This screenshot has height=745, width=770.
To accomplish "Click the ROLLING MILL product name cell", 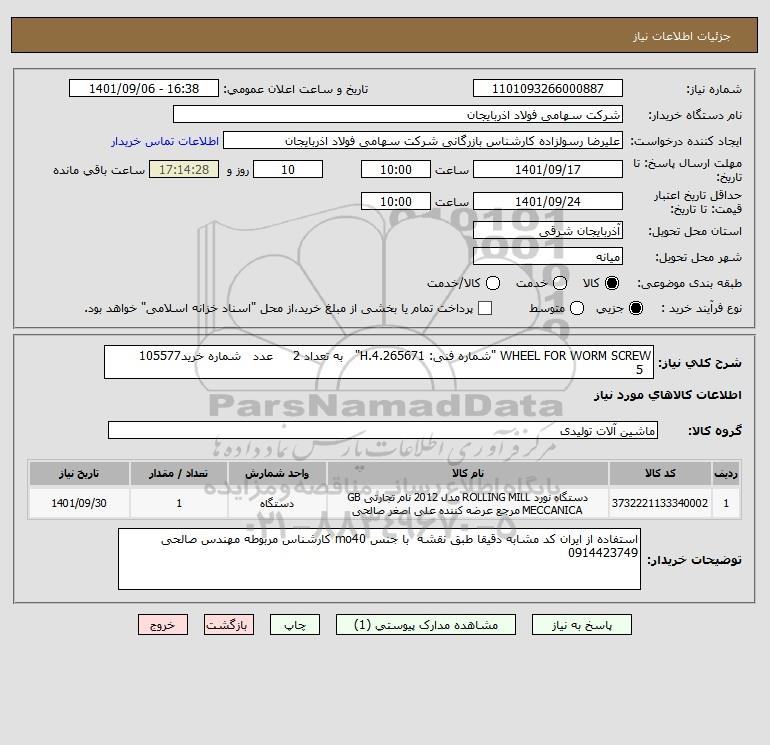I will [x=468, y=503].
